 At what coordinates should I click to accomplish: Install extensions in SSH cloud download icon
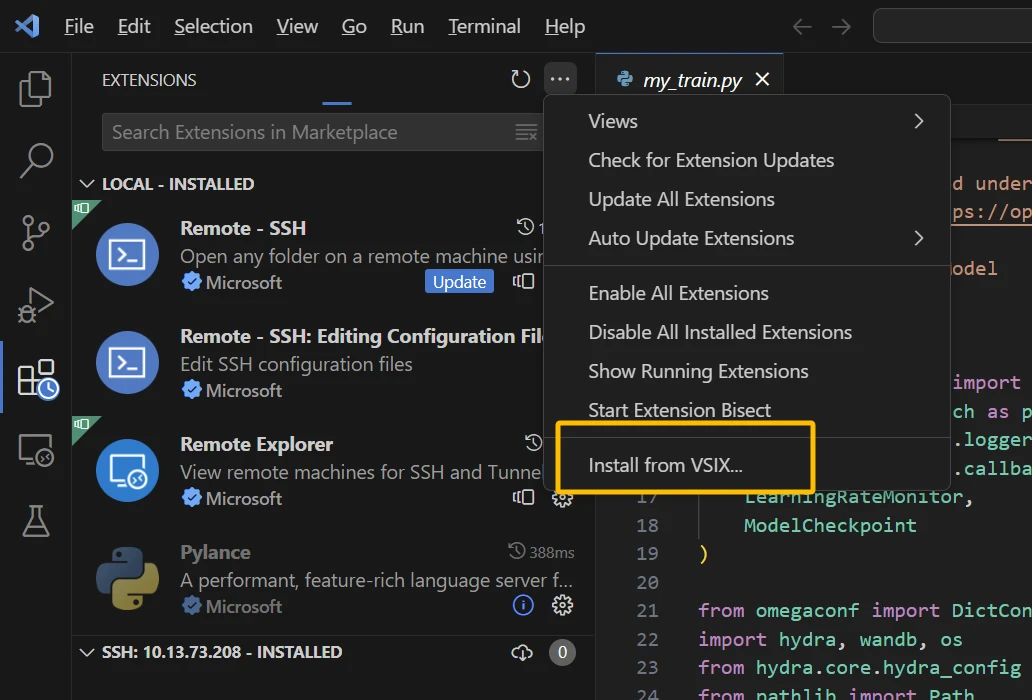(521, 653)
